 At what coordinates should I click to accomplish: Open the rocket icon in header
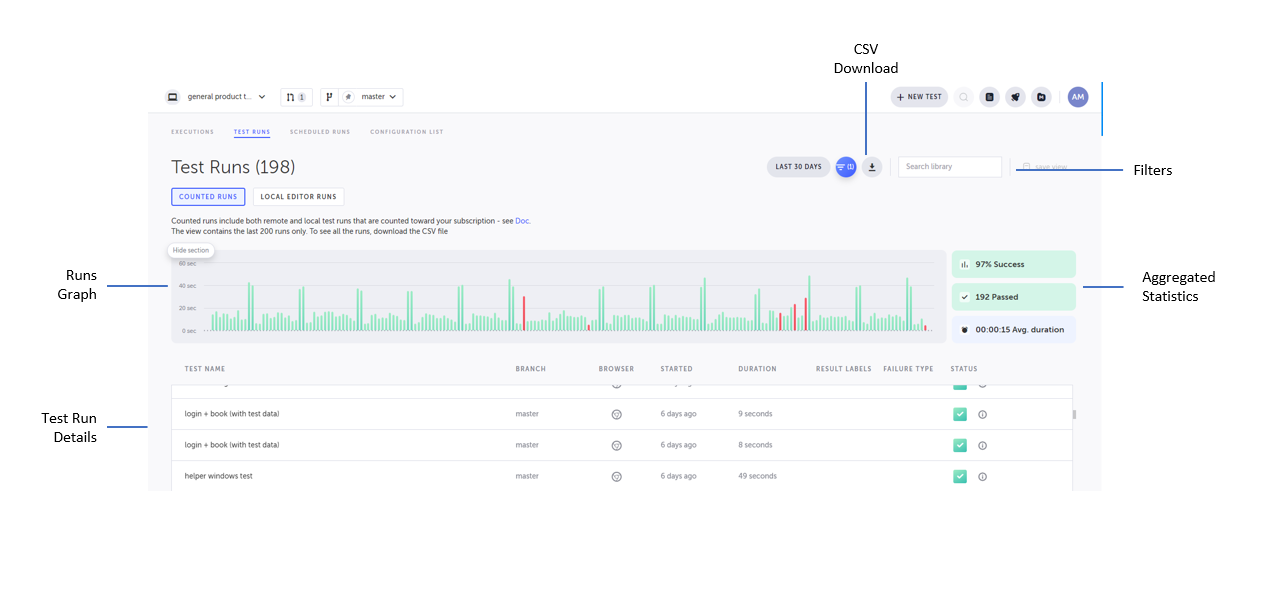(x=1015, y=97)
